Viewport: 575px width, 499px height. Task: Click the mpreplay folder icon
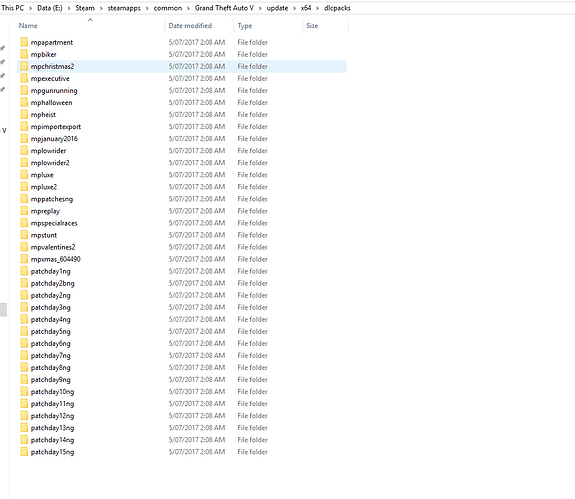tap(24, 211)
